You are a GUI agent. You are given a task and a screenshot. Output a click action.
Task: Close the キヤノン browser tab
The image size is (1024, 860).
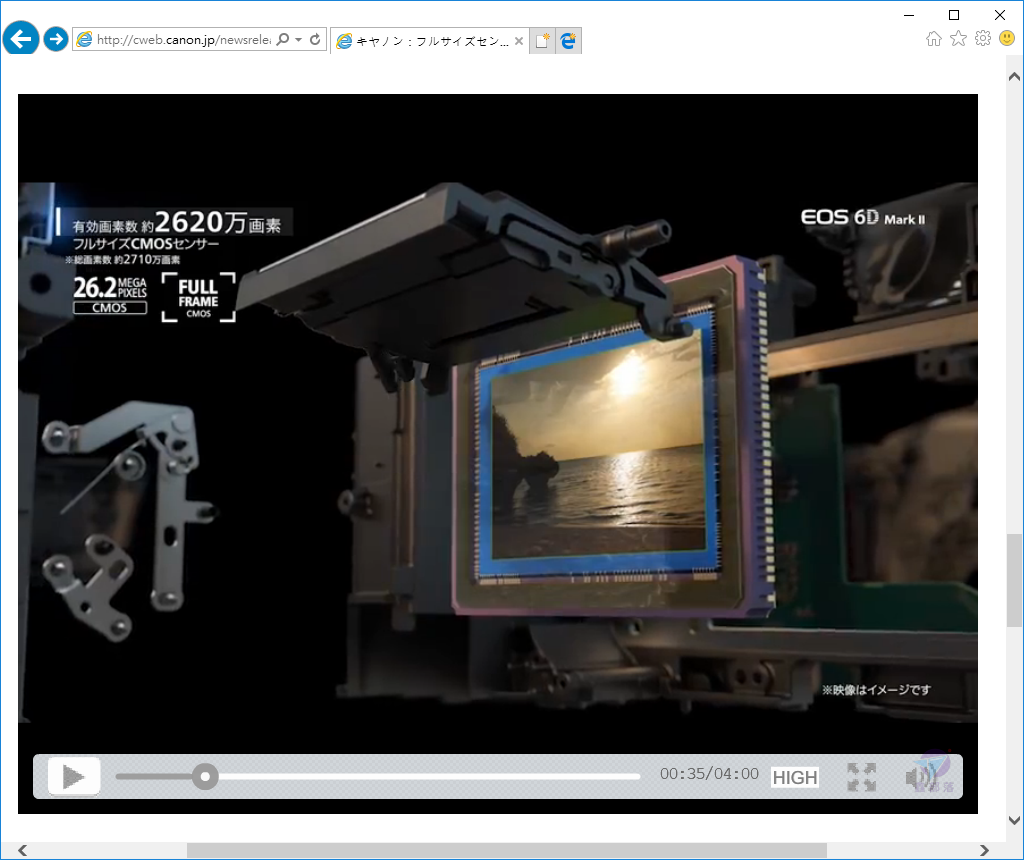519,40
